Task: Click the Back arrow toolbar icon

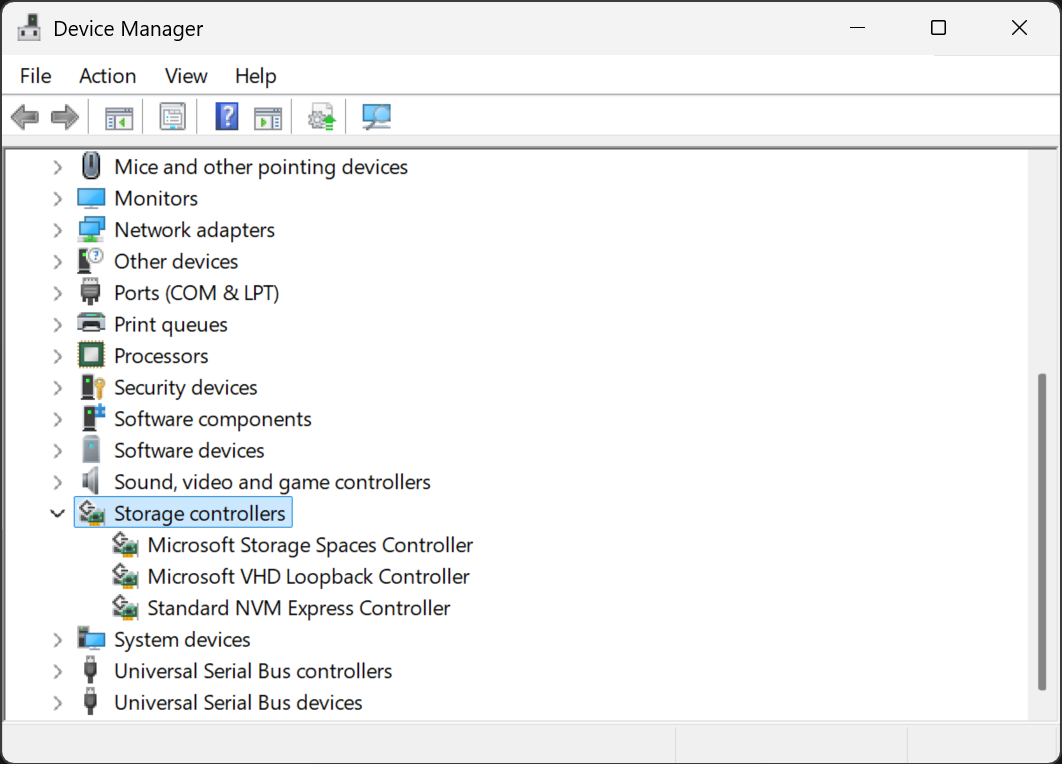Action: click(24, 117)
